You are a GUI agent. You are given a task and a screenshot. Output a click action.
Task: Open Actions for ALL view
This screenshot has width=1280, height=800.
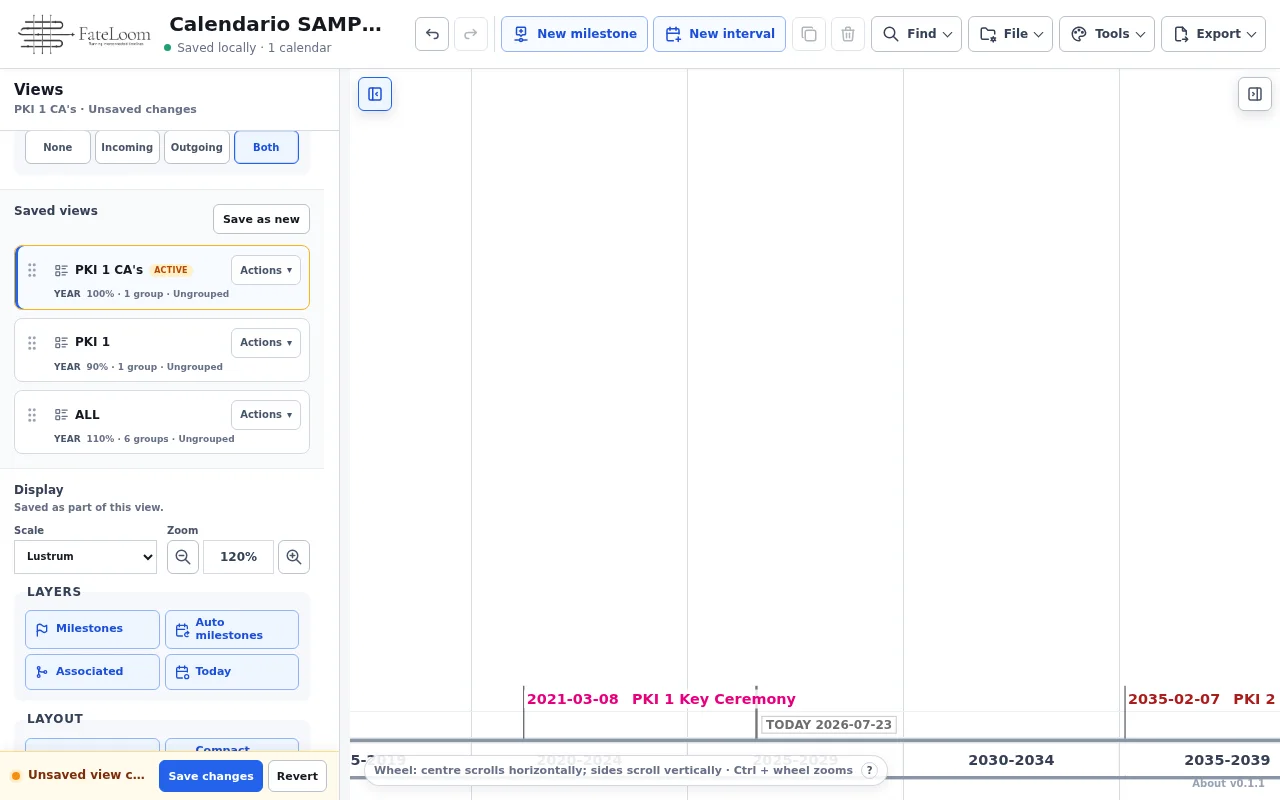pos(266,415)
